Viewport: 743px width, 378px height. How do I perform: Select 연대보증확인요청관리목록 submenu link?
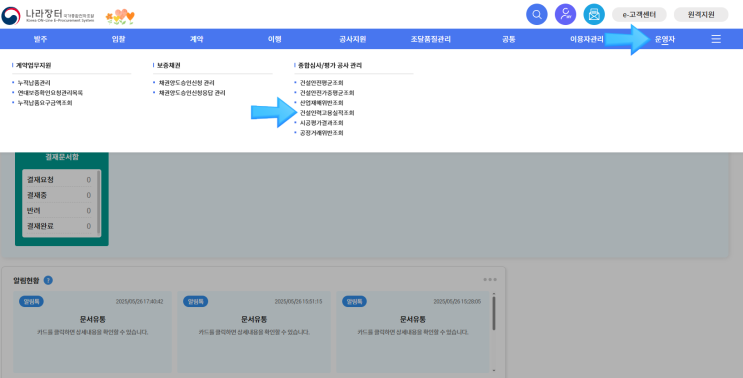click(50, 92)
